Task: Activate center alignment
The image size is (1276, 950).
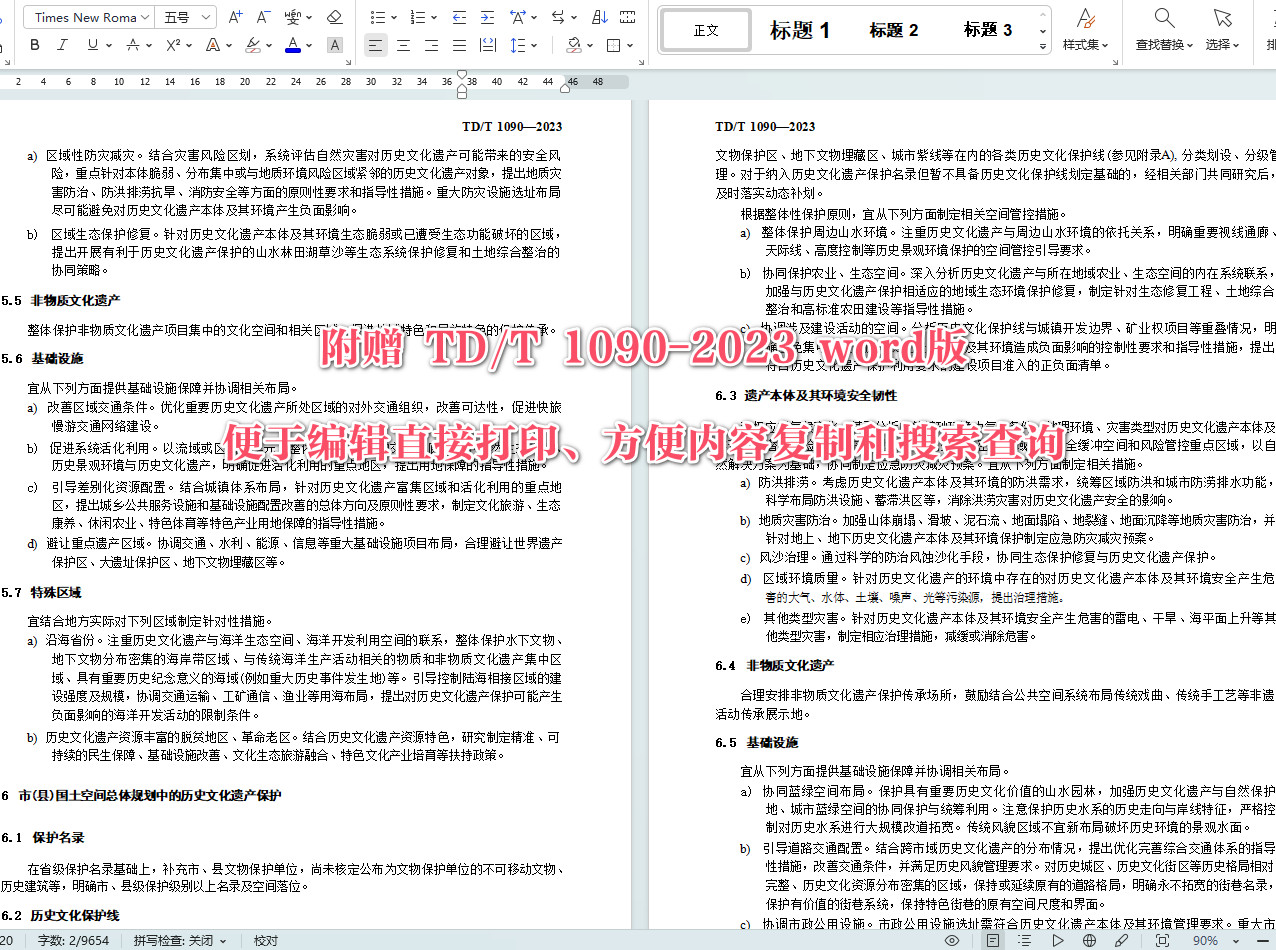Action: pos(401,45)
